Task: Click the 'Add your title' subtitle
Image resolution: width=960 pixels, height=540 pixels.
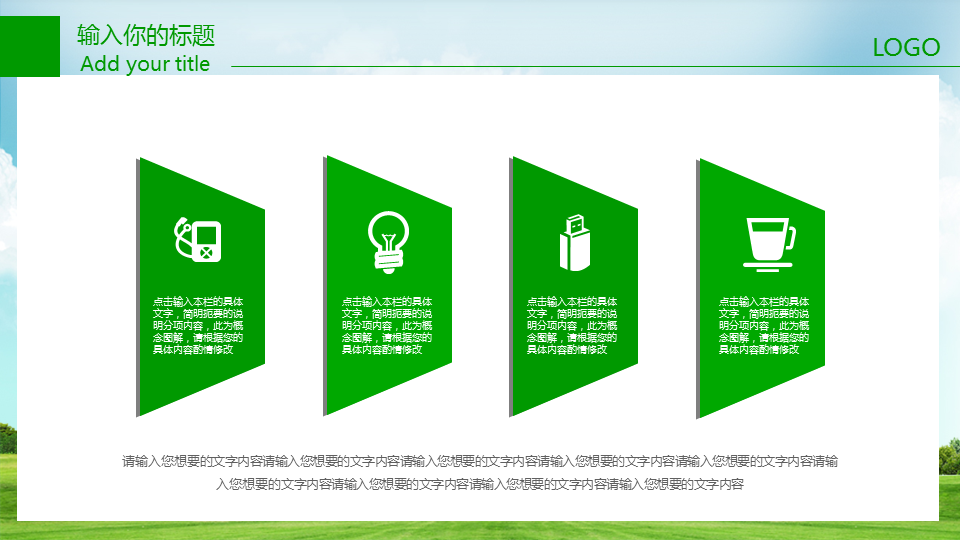Action: tap(145, 64)
